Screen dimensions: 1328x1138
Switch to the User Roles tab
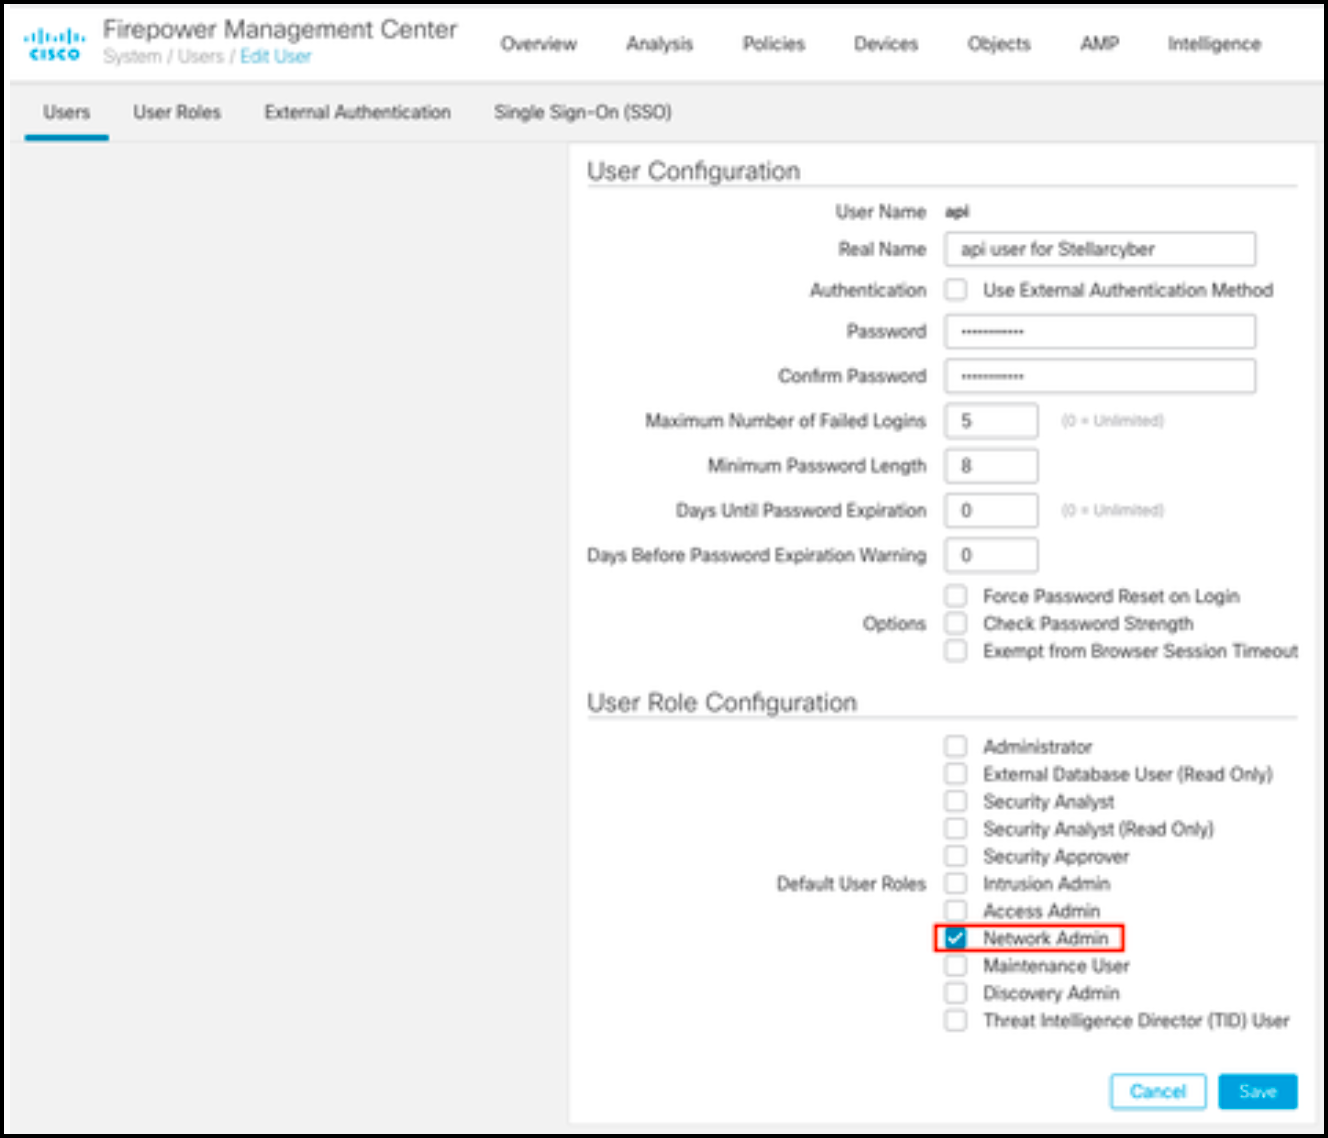coord(177,112)
